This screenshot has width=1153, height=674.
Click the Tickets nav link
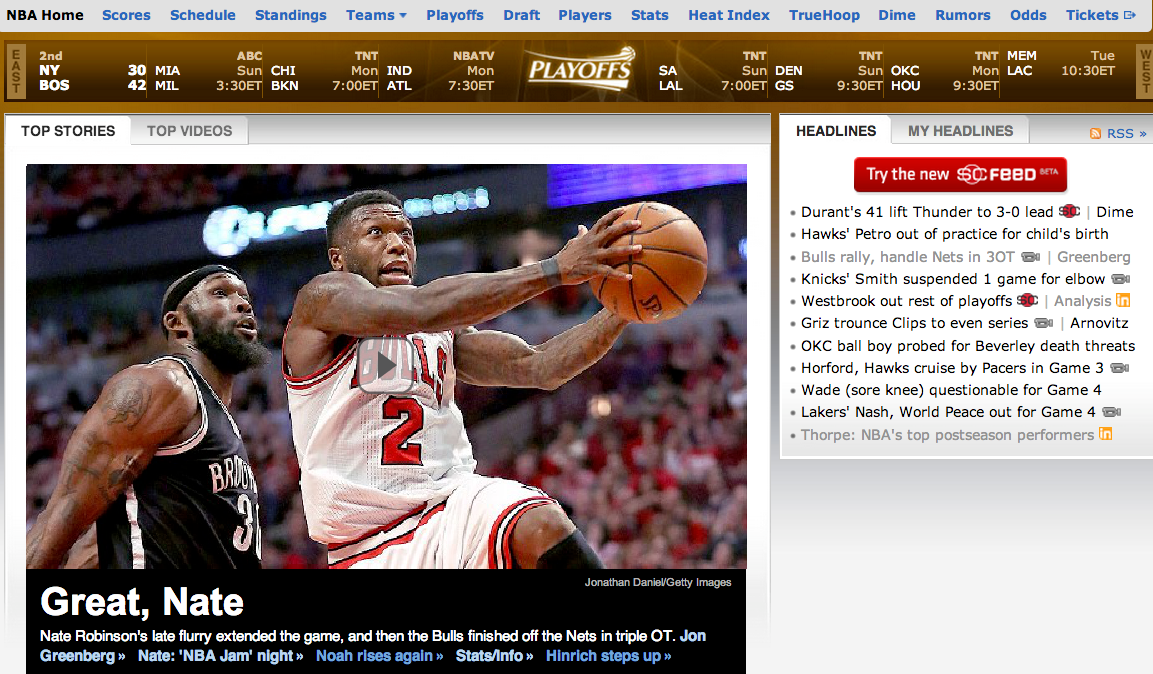pyautogui.click(x=1092, y=15)
